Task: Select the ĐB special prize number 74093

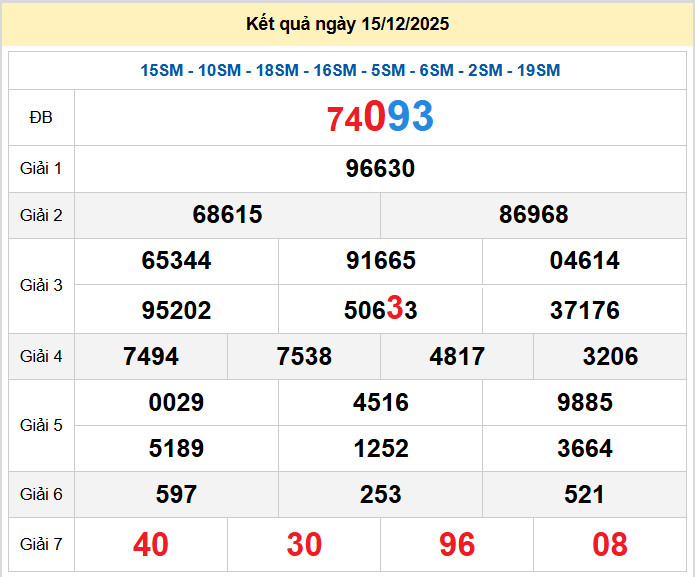Action: (x=380, y=118)
